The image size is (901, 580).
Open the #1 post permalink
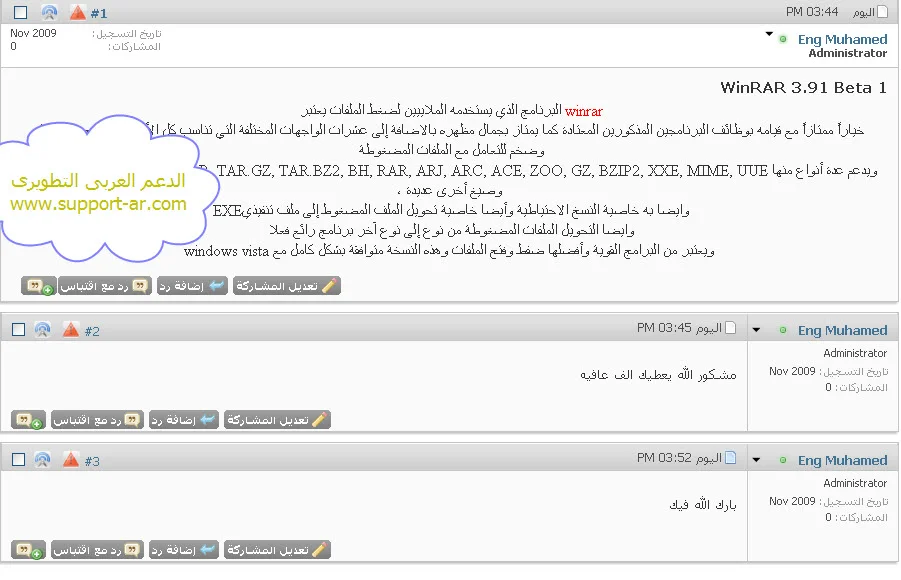coord(99,14)
